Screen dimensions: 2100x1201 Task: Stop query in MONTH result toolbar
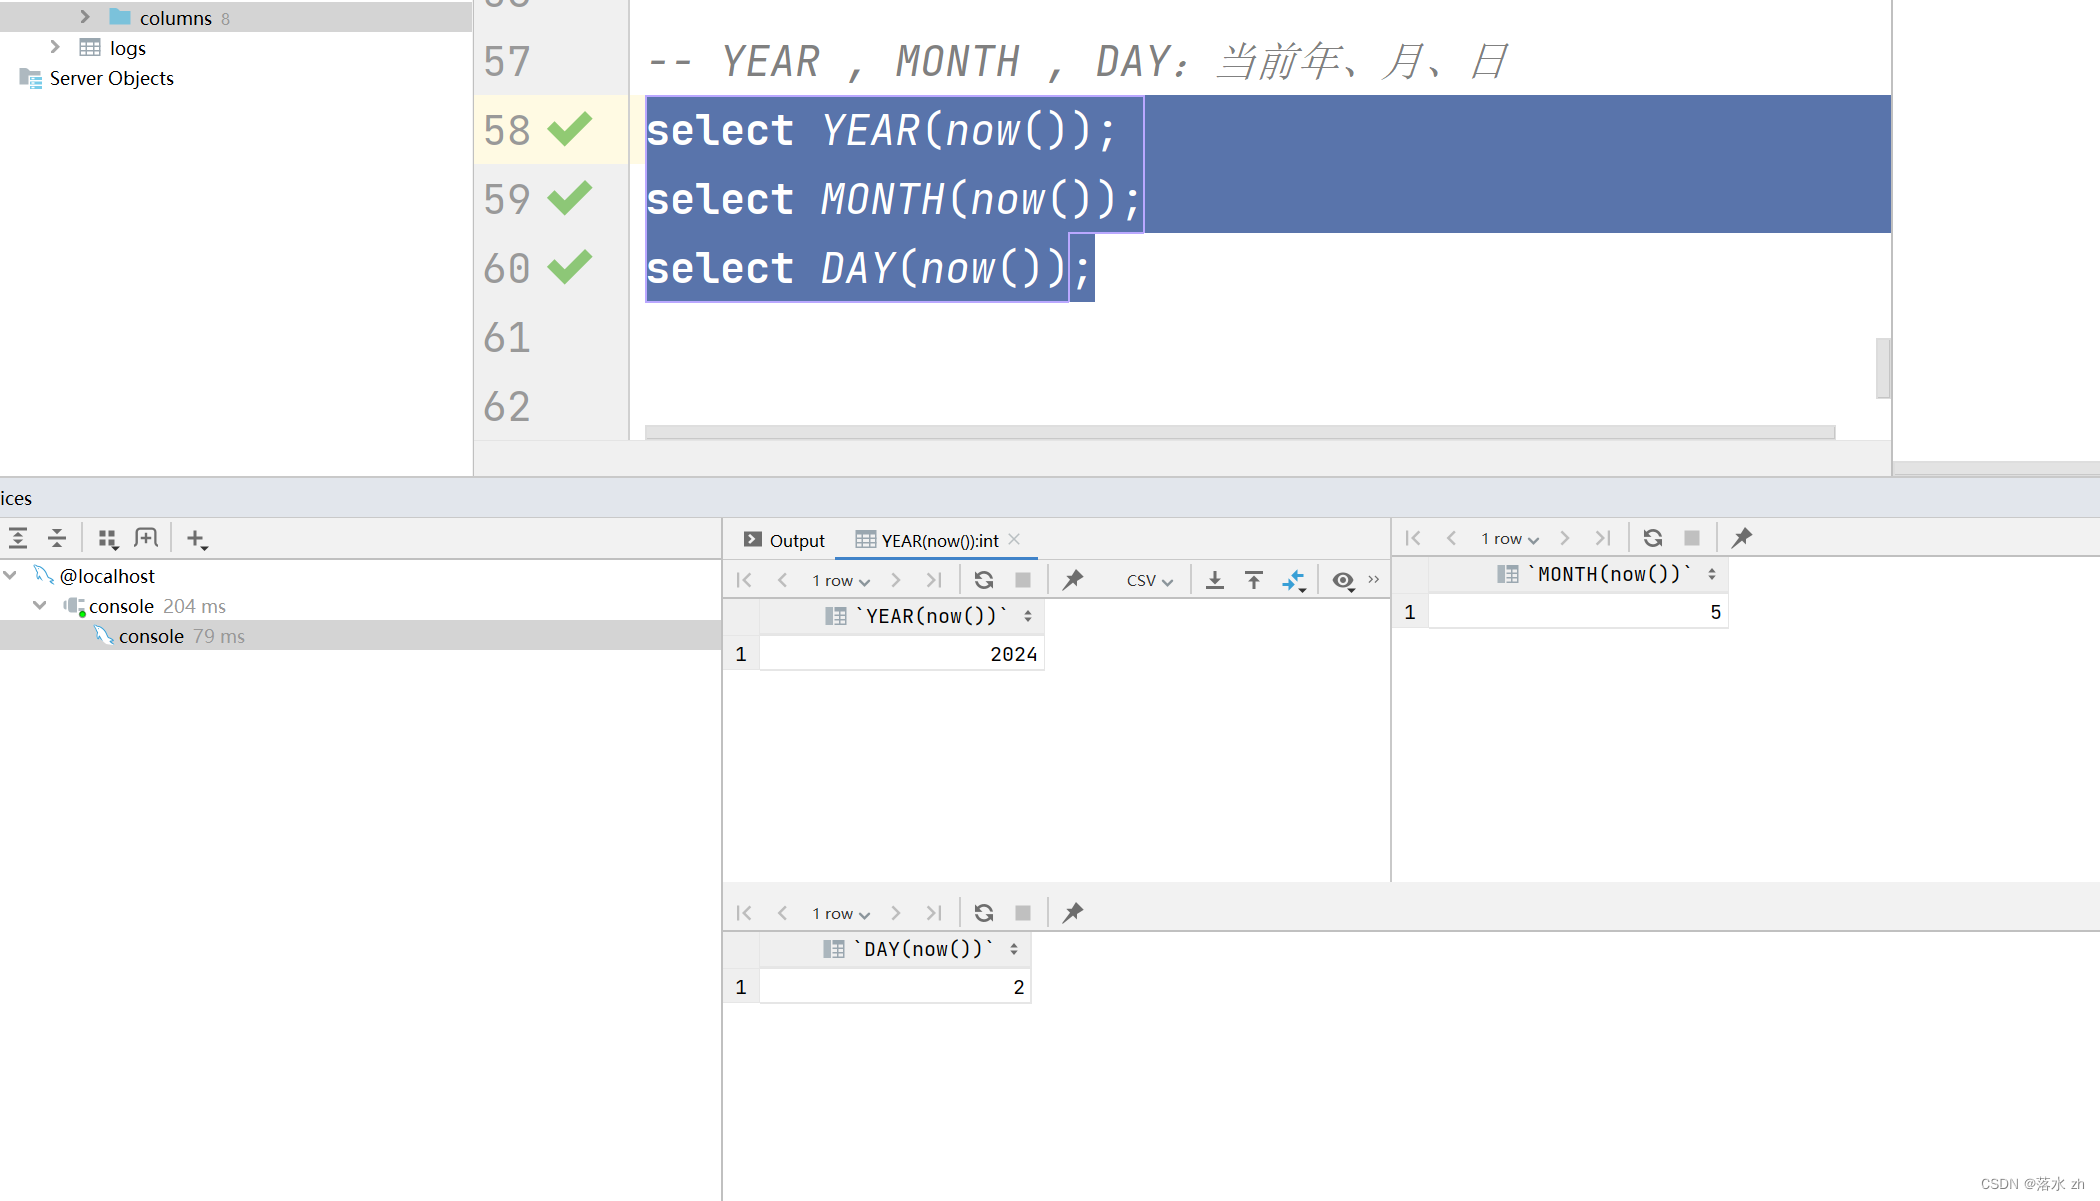(x=1692, y=538)
